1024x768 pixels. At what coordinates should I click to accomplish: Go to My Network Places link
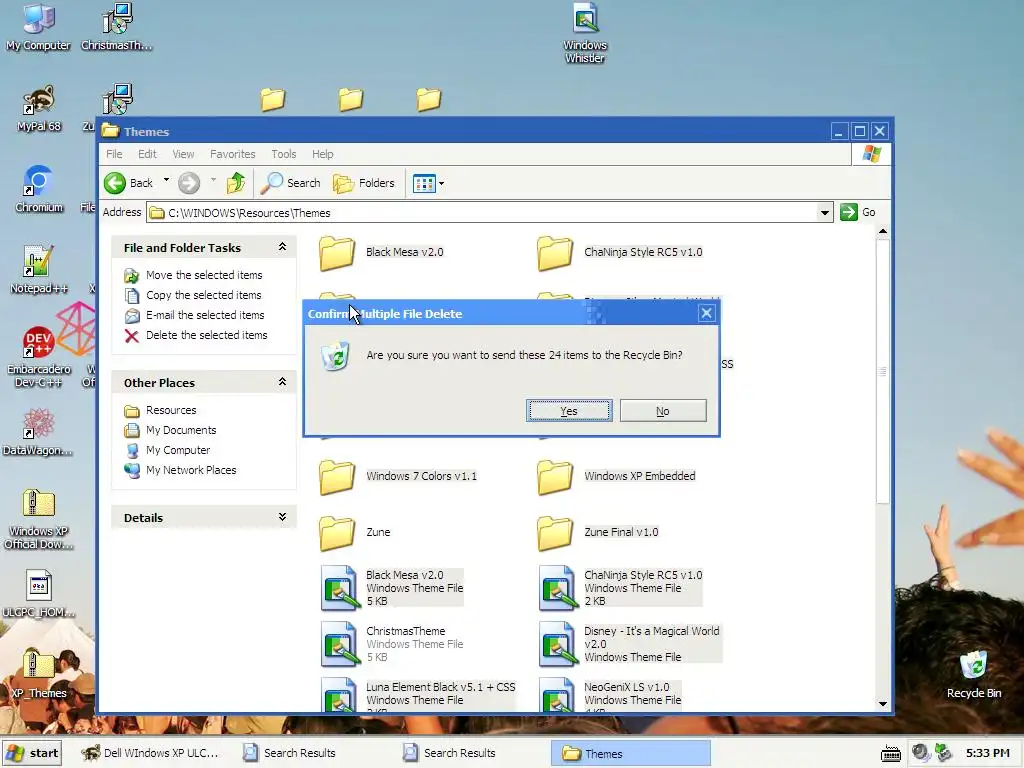(x=191, y=470)
